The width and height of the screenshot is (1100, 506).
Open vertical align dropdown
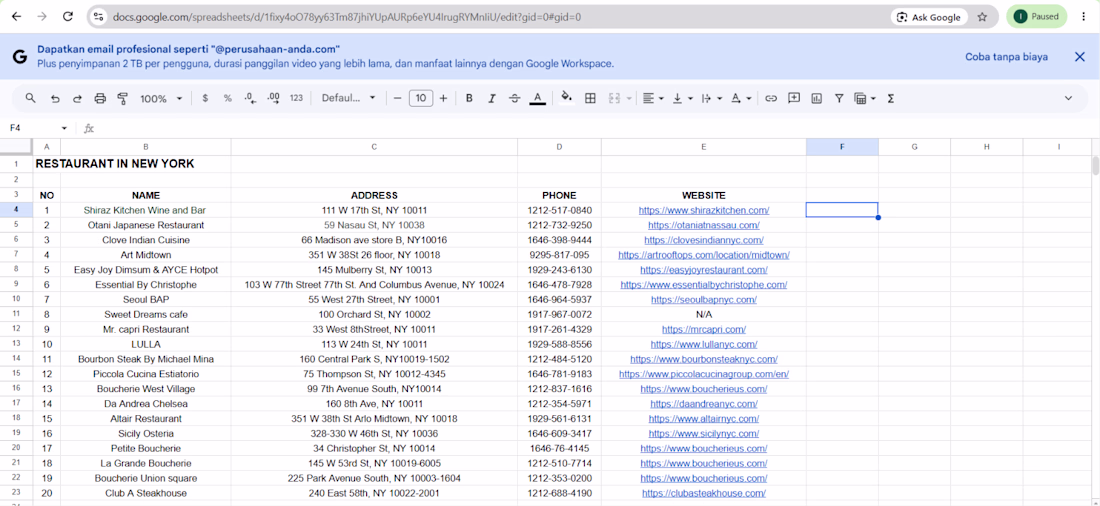[x=683, y=98]
